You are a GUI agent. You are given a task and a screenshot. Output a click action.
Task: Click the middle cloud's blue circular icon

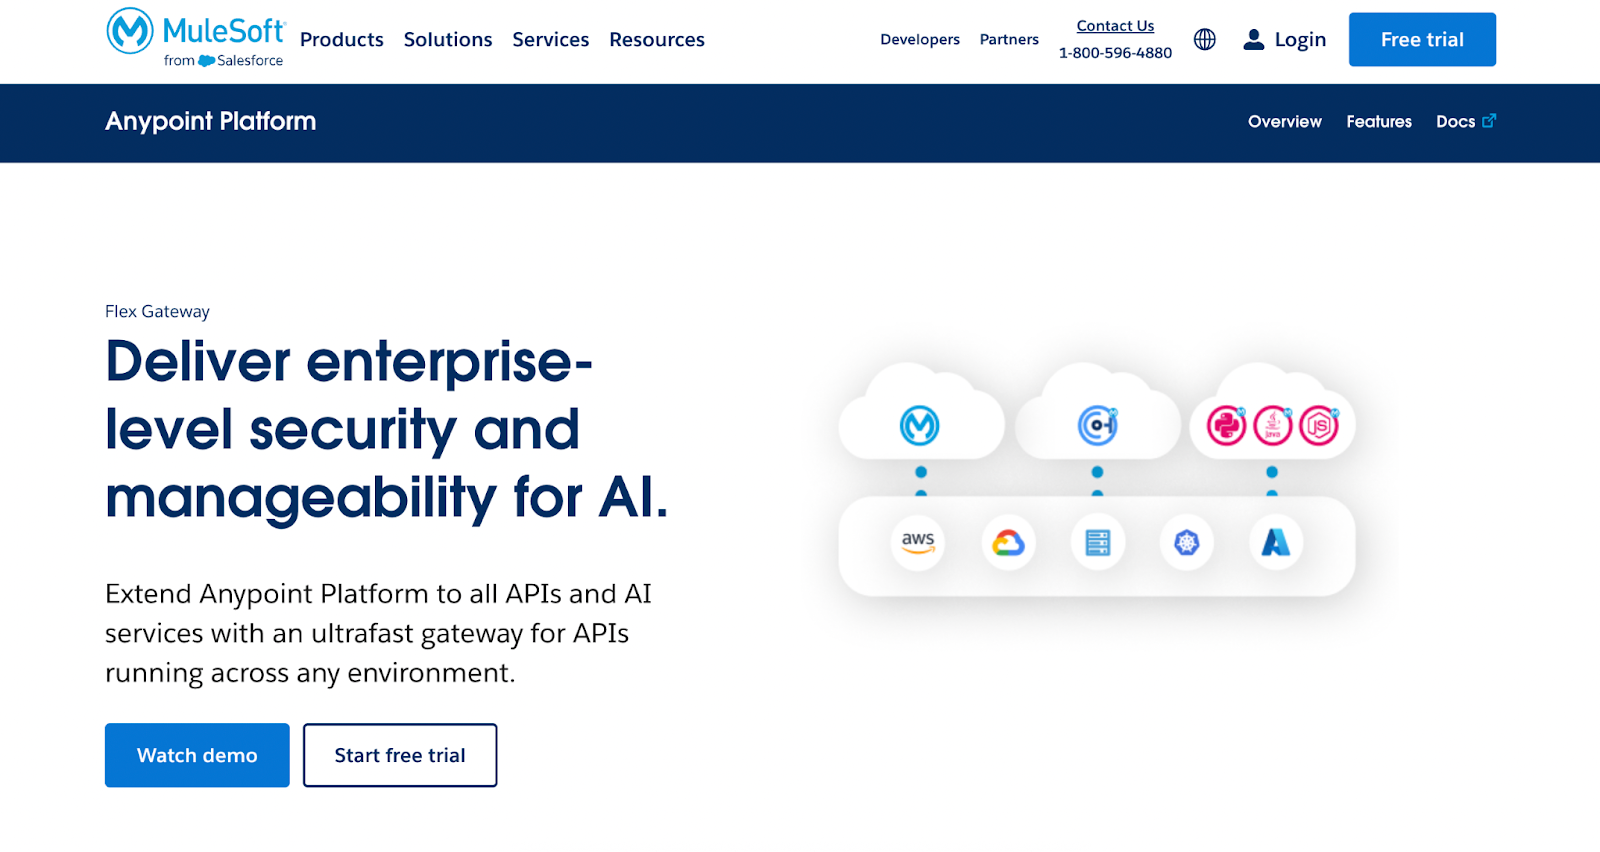(x=1097, y=425)
